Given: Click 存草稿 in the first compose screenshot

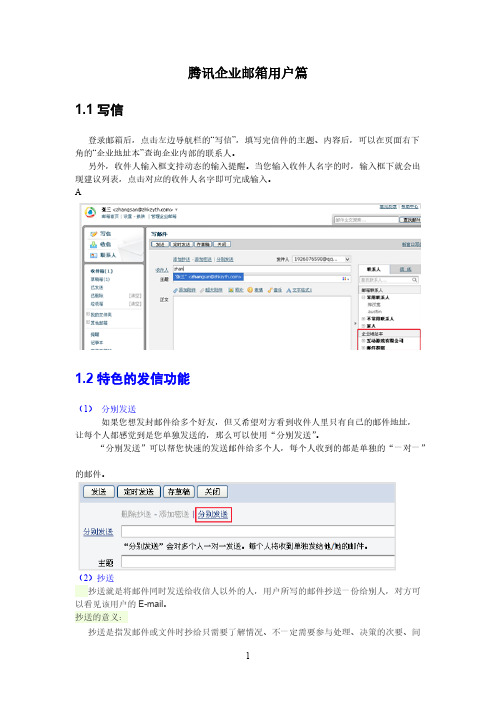Looking at the screenshot, I should tap(203, 244).
